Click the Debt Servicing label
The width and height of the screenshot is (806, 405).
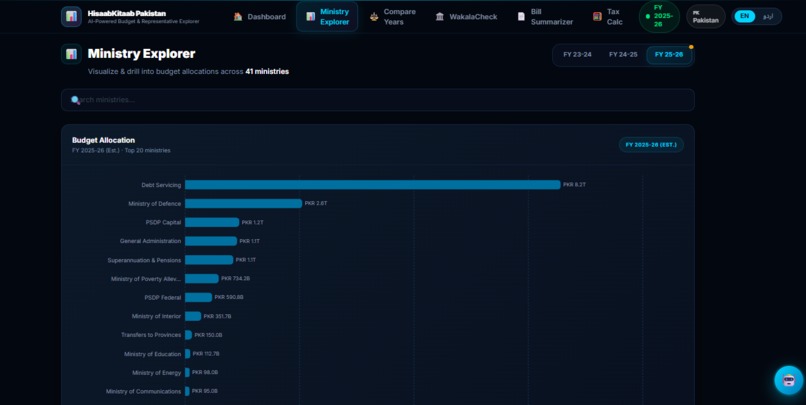click(161, 185)
